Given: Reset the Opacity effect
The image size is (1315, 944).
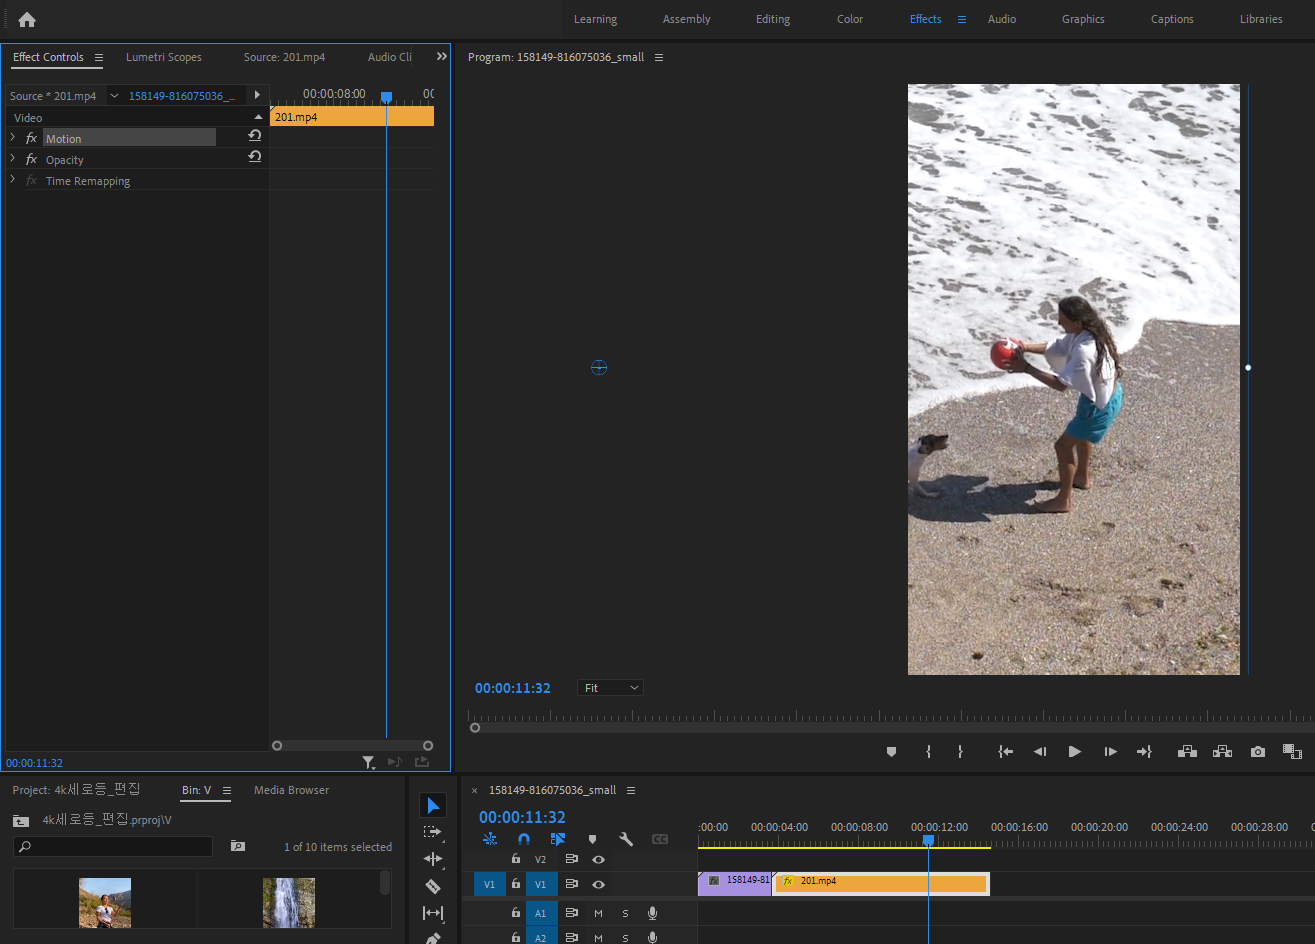Looking at the screenshot, I should (254, 157).
